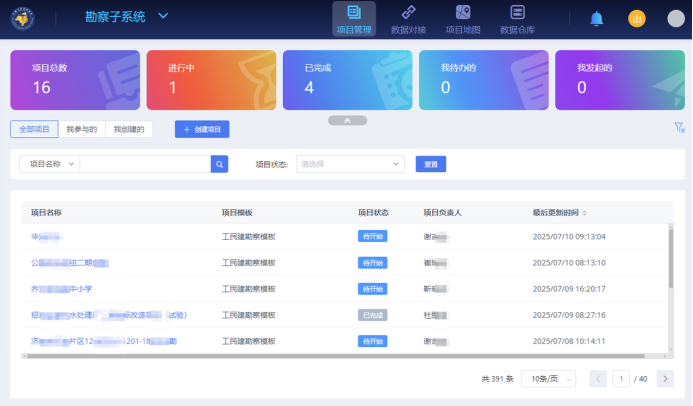Open the 项目状态 select dropdown
This screenshot has width=693, height=406.
350,164
